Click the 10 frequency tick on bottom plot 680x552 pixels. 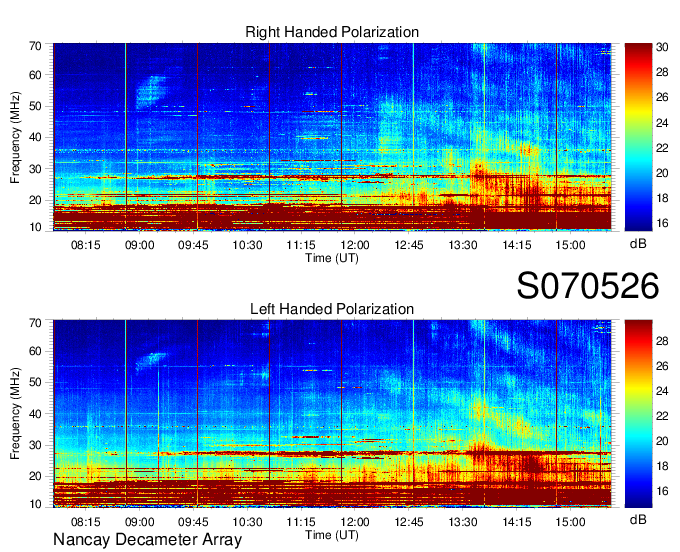point(35,504)
